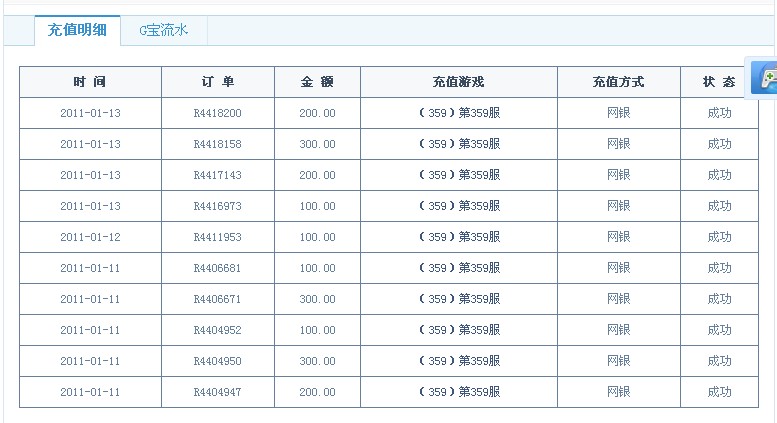Click the 充值游戏 column header
The width and height of the screenshot is (777, 423).
point(459,82)
